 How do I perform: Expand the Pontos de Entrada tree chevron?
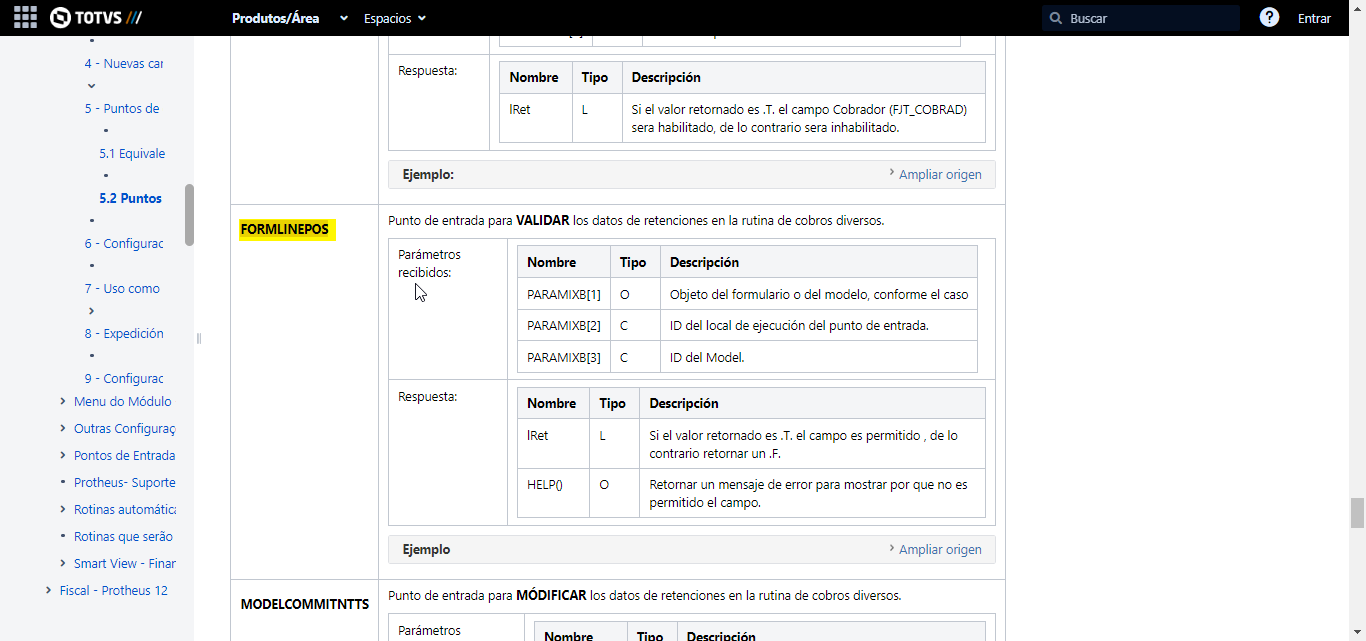coord(64,456)
